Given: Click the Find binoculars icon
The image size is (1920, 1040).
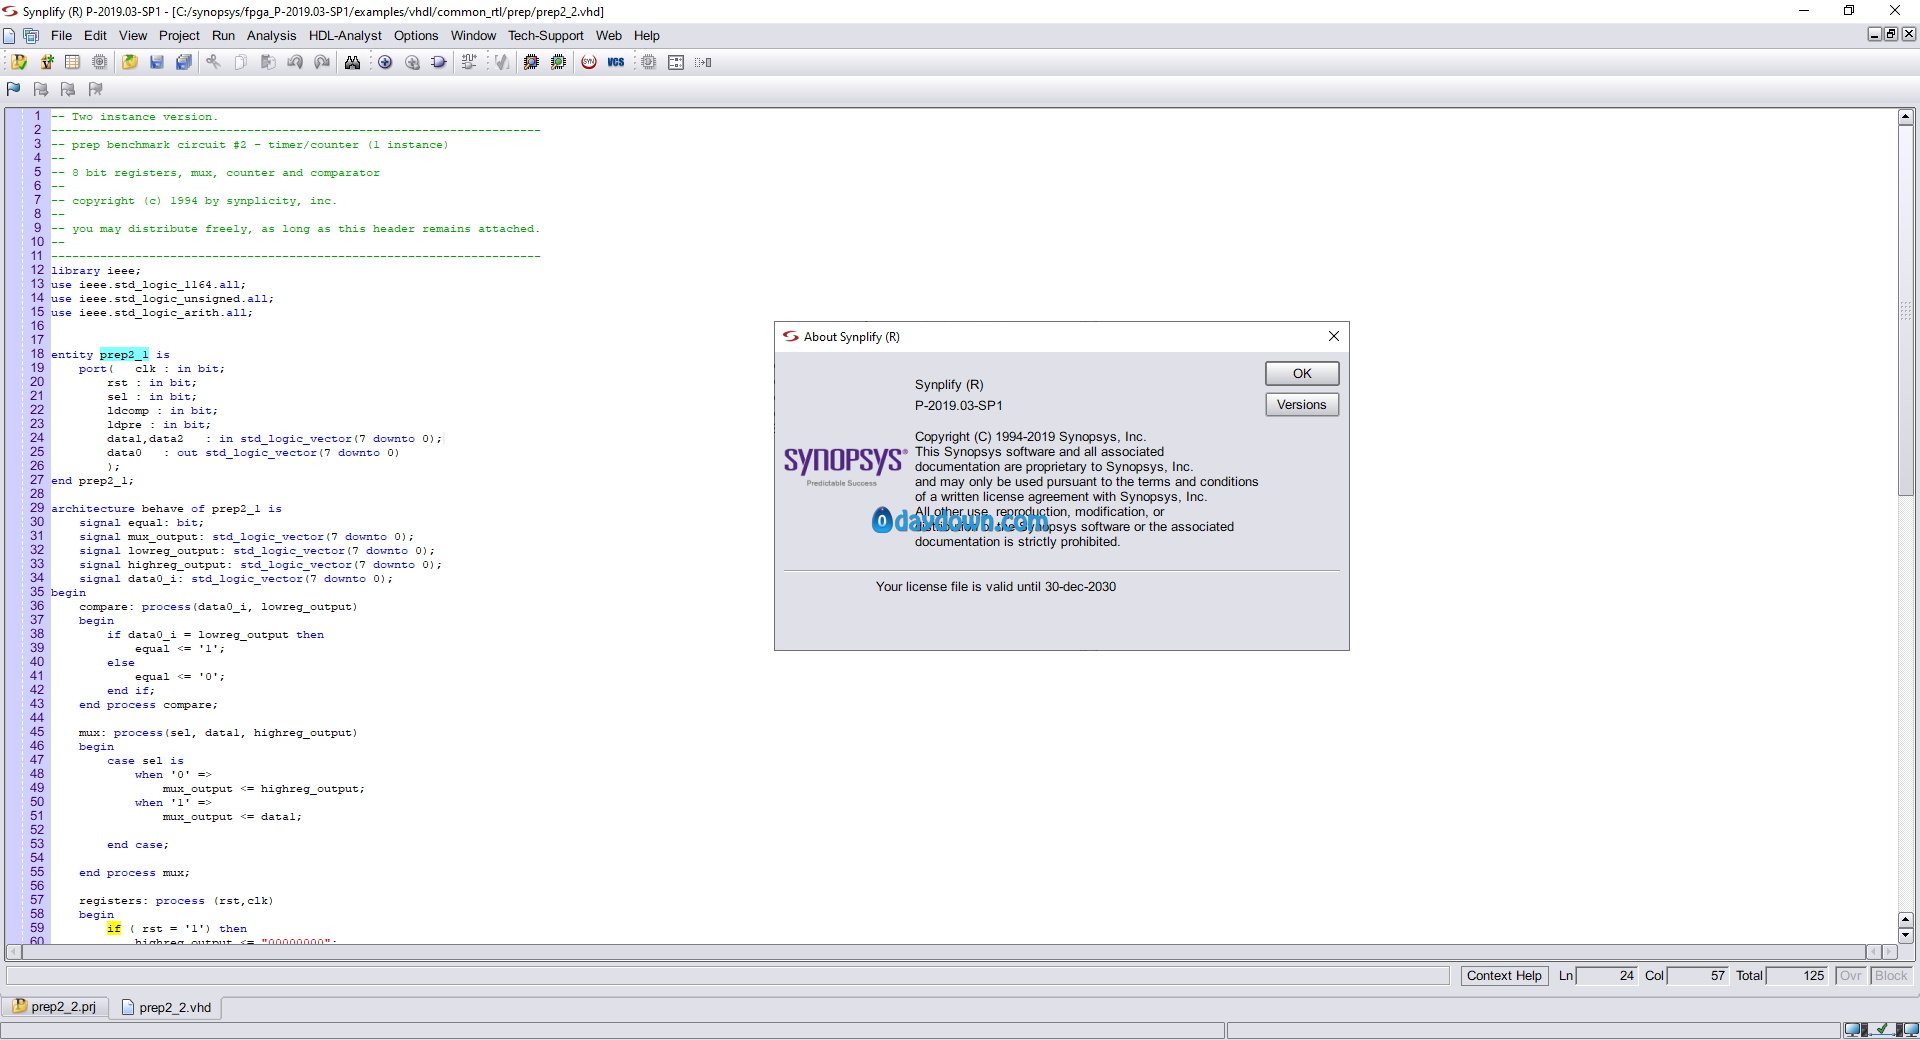Looking at the screenshot, I should coord(352,62).
